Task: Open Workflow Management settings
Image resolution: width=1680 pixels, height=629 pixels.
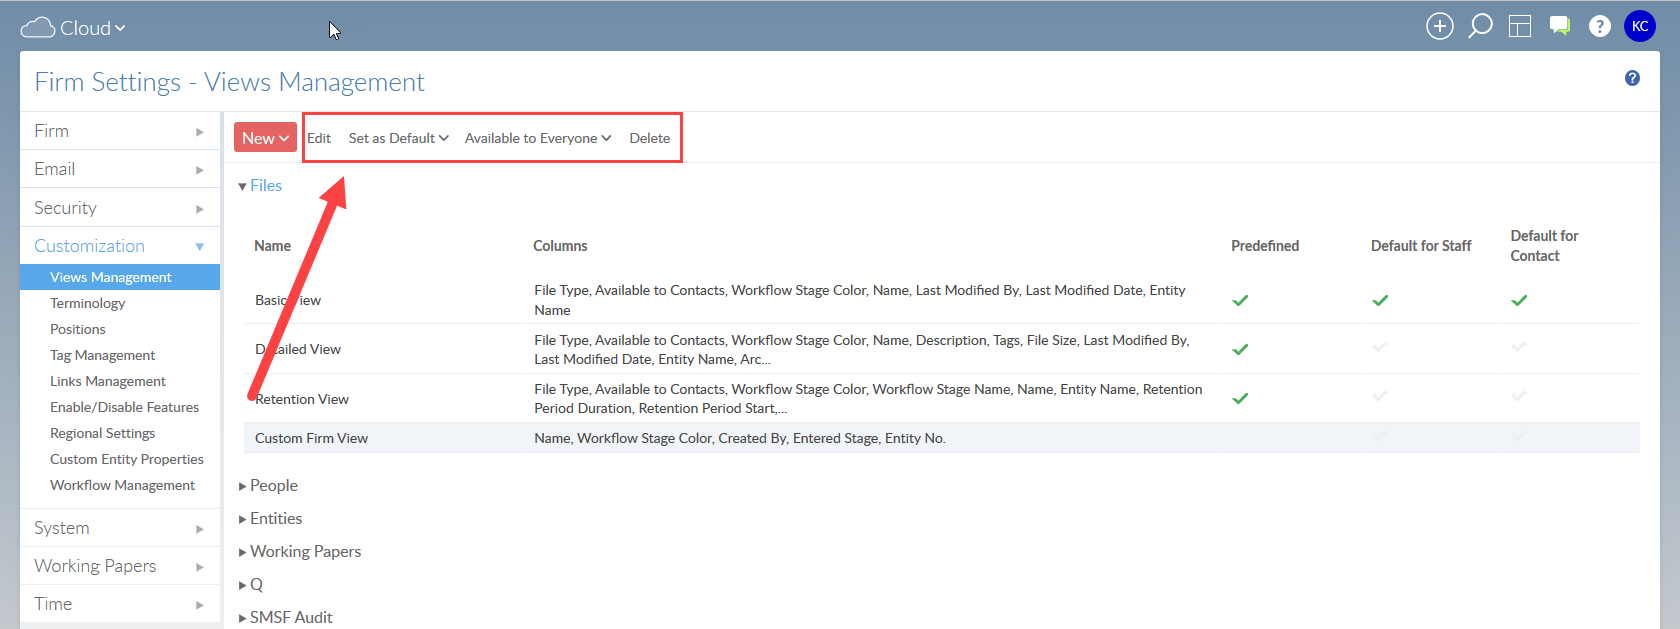Action: click(123, 485)
